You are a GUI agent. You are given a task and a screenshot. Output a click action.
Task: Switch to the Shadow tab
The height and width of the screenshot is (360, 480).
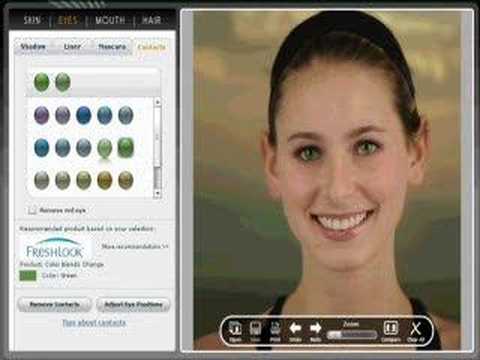[x=33, y=47]
